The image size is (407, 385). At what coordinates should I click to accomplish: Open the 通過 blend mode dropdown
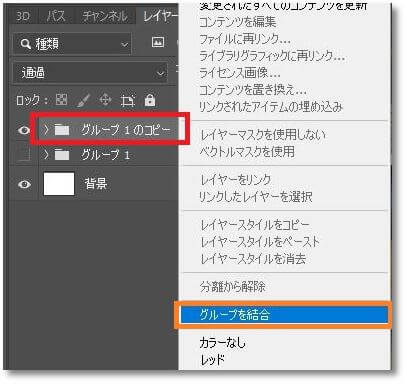click(90, 73)
